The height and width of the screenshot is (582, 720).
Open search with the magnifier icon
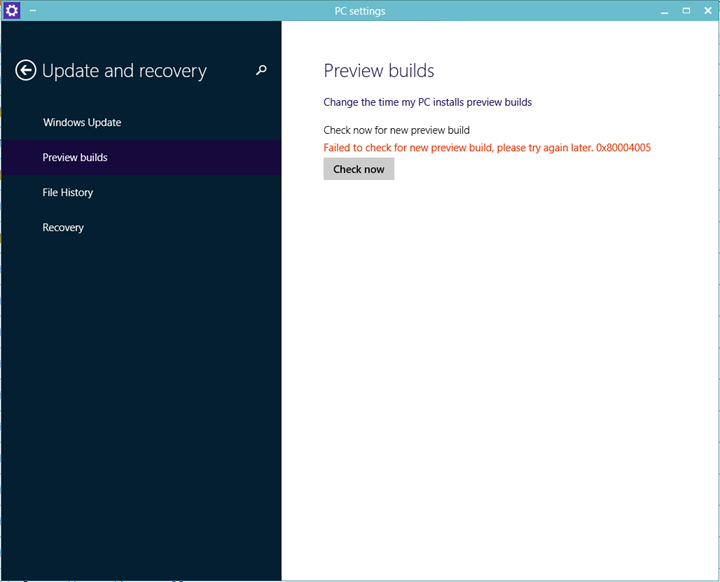(x=261, y=70)
